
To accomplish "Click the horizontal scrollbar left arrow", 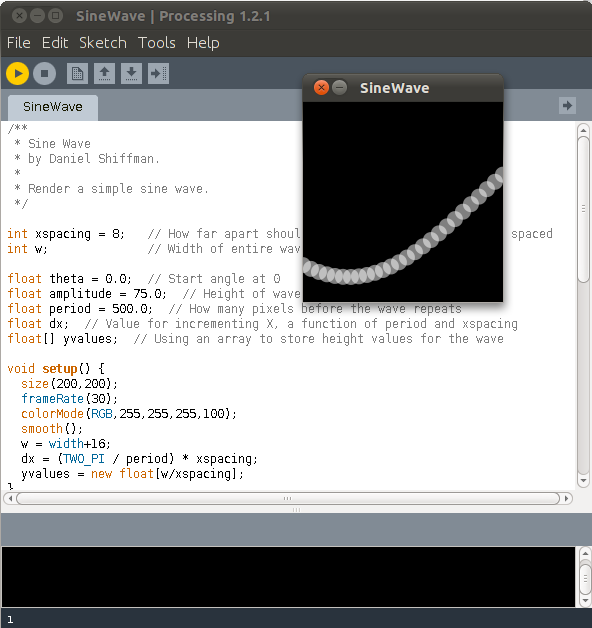I will point(10,499).
